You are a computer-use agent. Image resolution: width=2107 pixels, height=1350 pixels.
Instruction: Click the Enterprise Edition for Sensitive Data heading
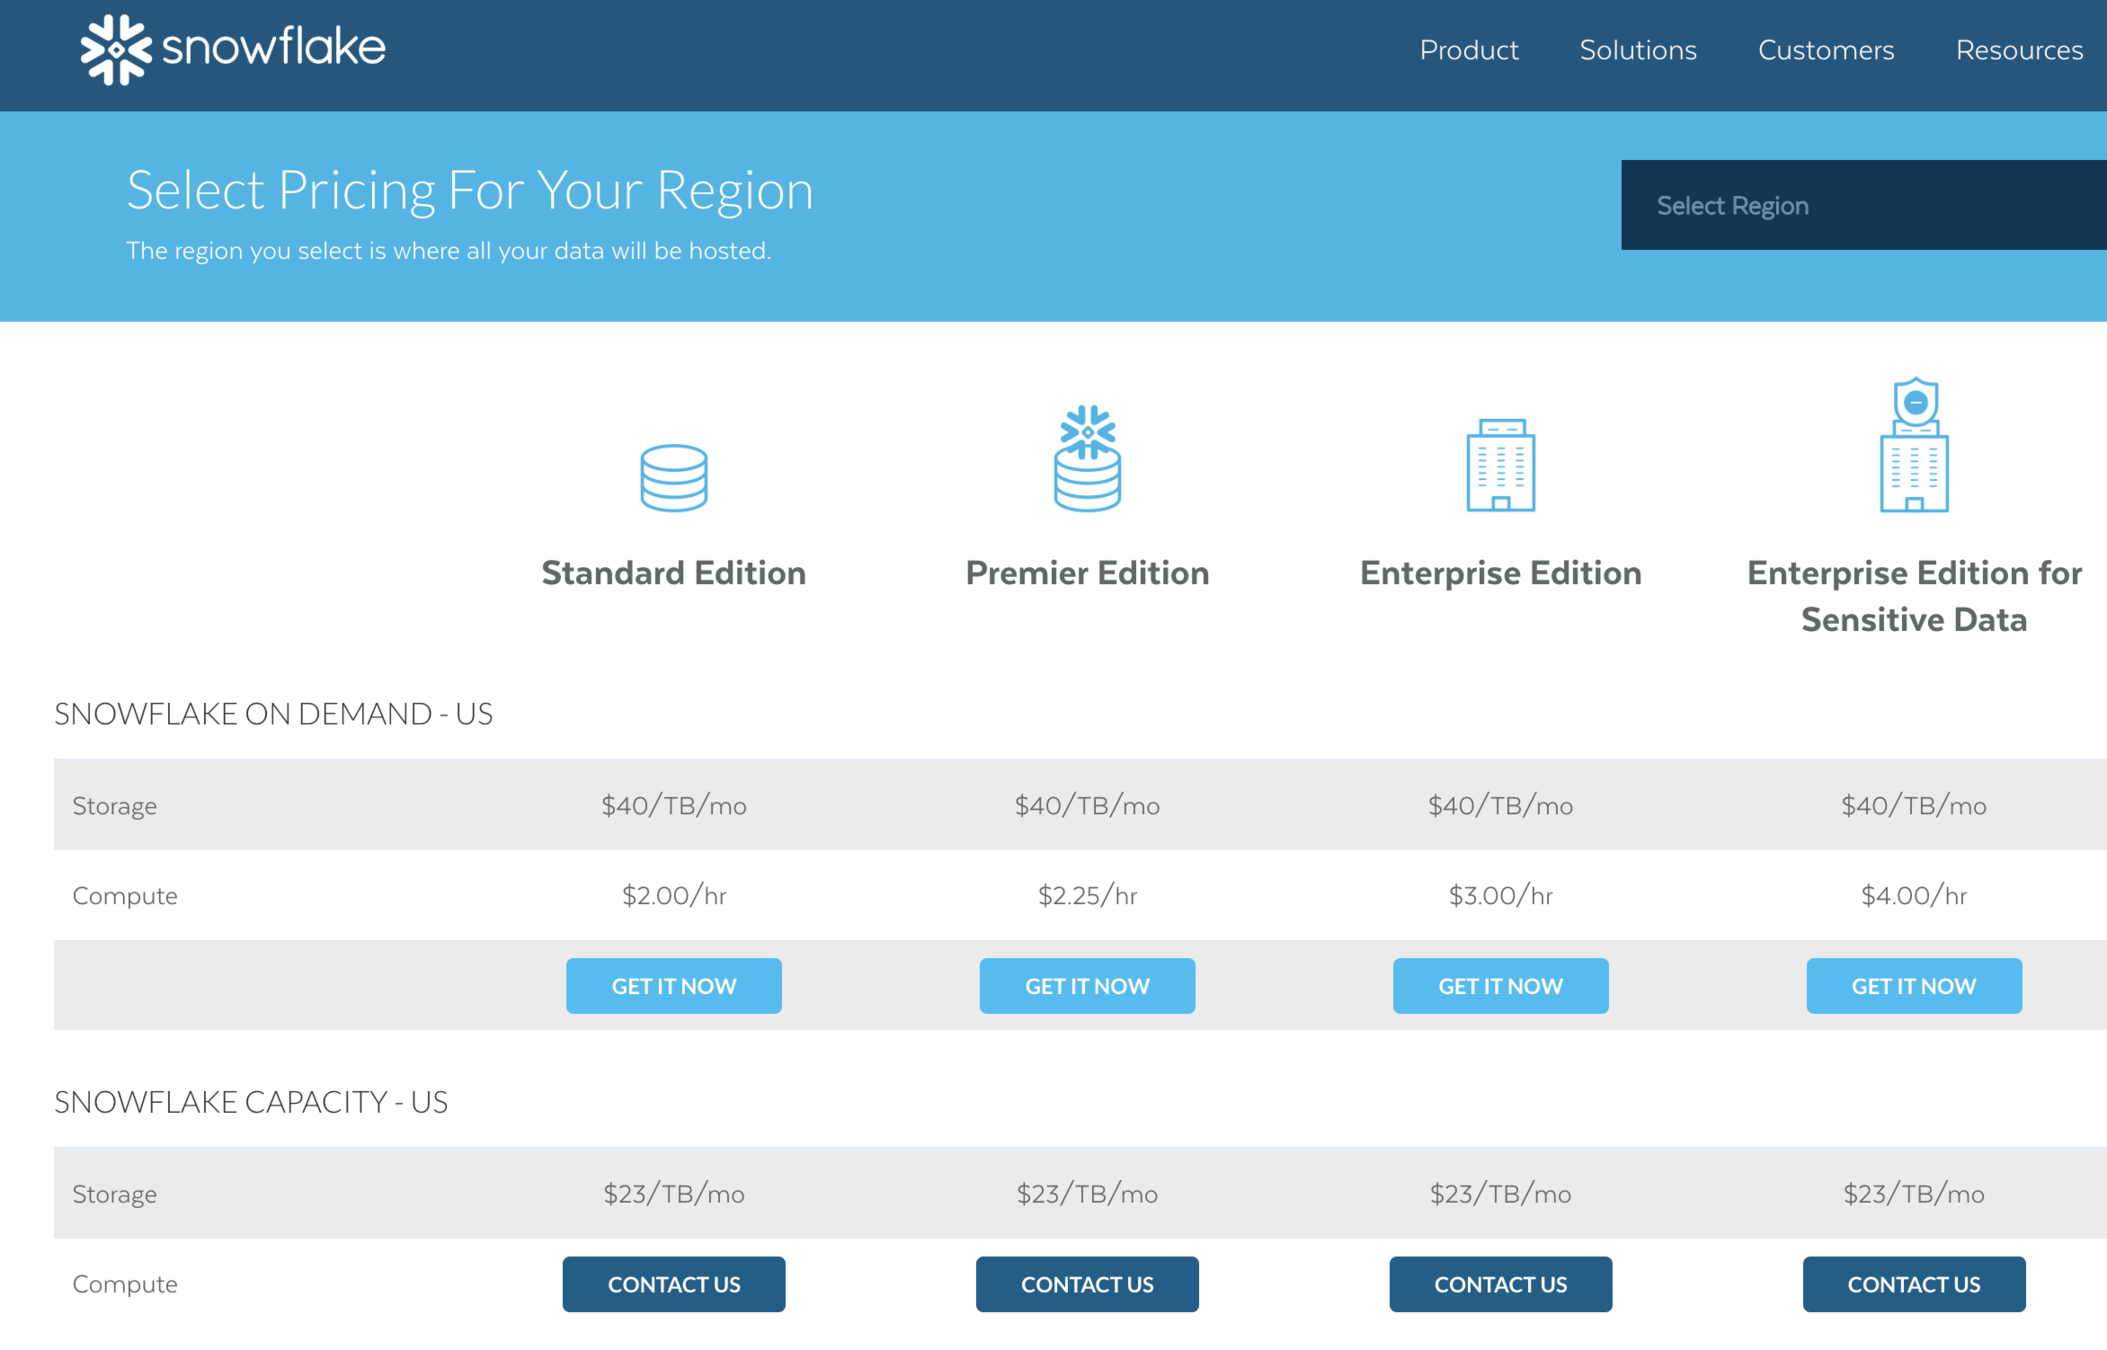point(1913,596)
